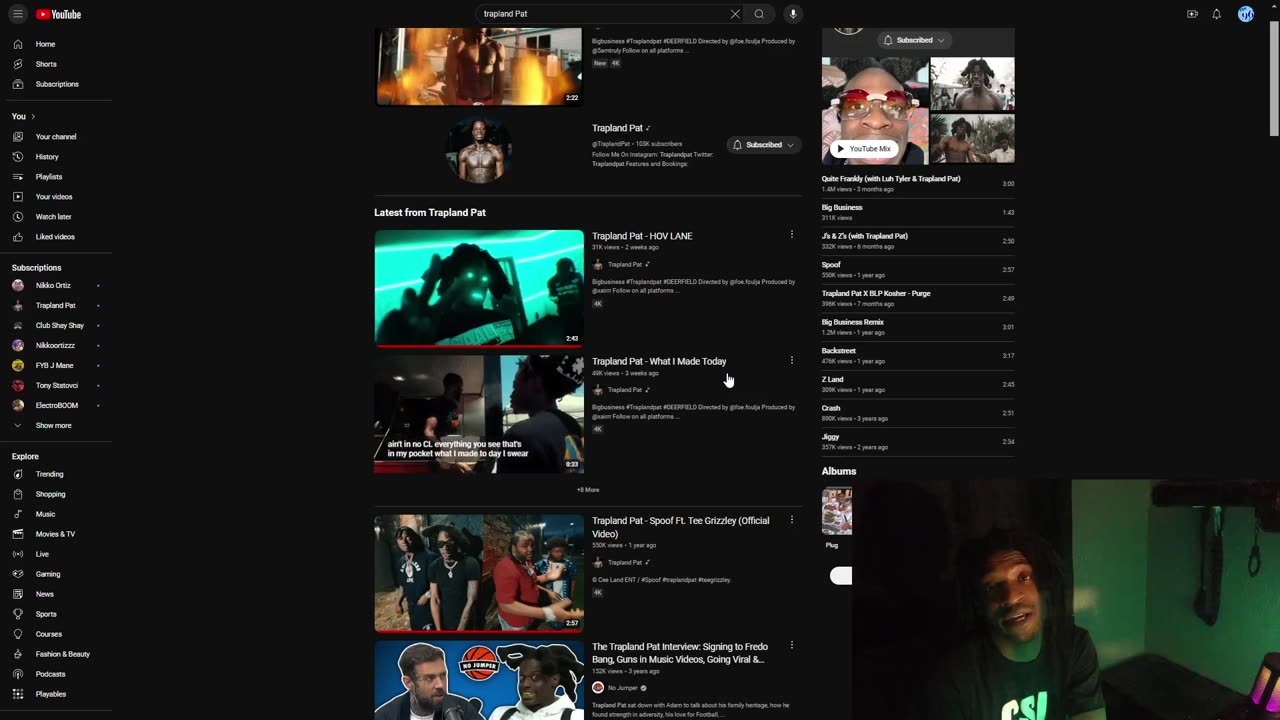Screen dimensions: 1280x720
Task: Open Trapland Pat subscription in sidebar
Action: [x=56, y=305]
